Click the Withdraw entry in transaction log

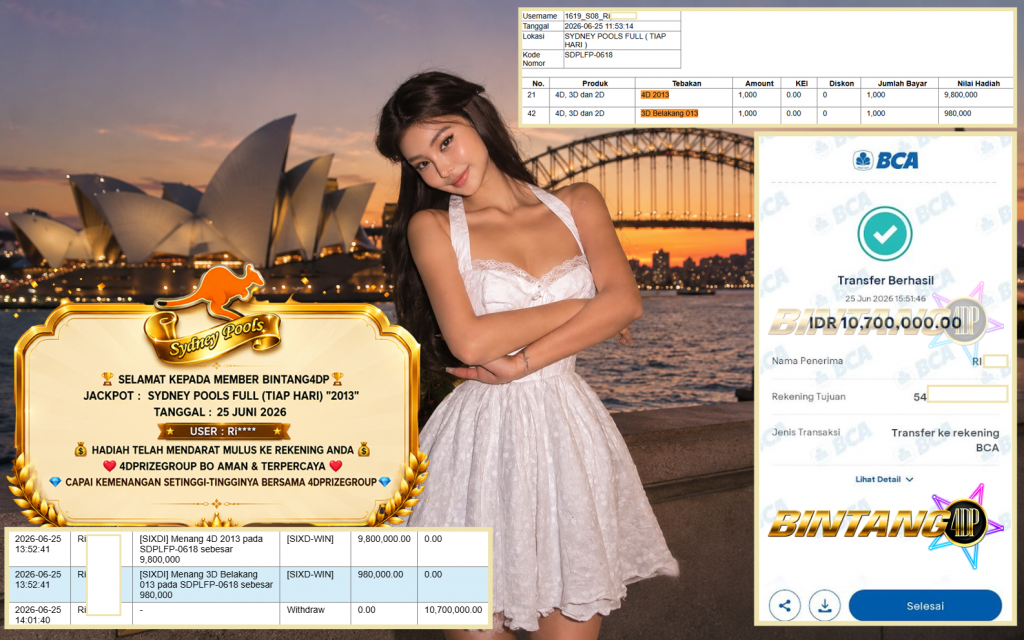[306, 610]
